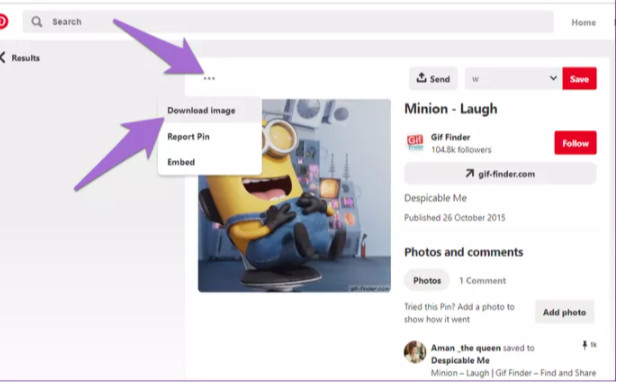Image resolution: width=626 pixels, height=385 pixels.
Task: Click the search magnifier icon
Action: pyautogui.click(x=36, y=22)
